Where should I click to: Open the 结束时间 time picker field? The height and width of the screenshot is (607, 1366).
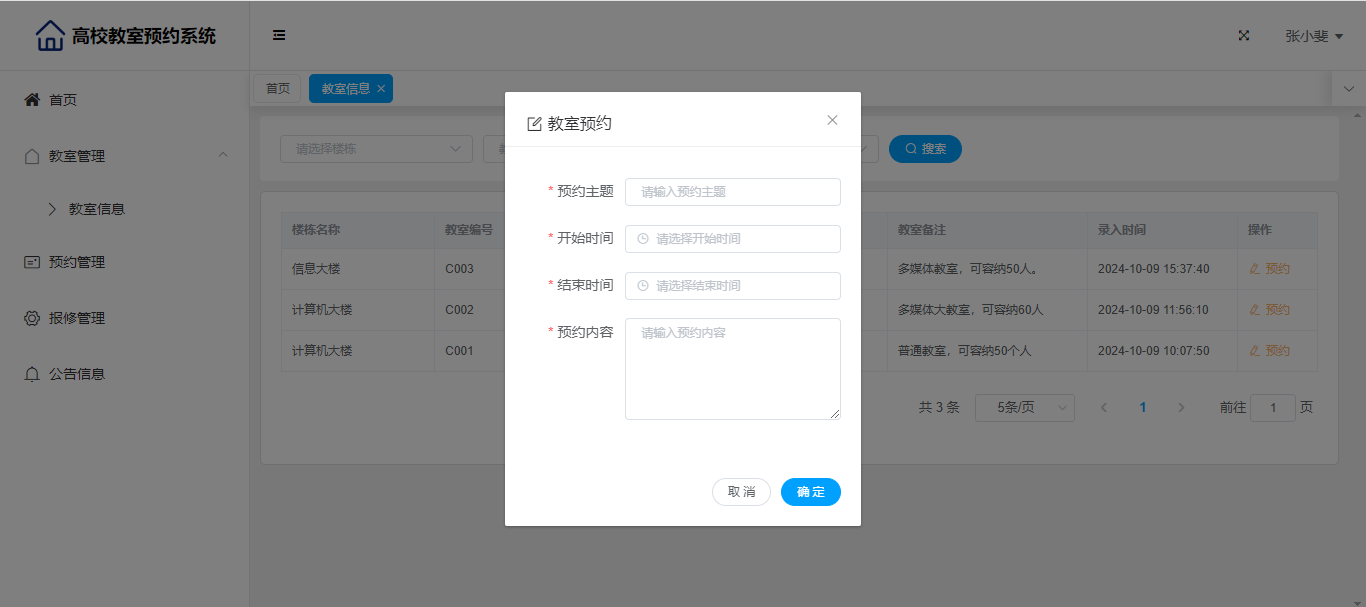pos(733,286)
